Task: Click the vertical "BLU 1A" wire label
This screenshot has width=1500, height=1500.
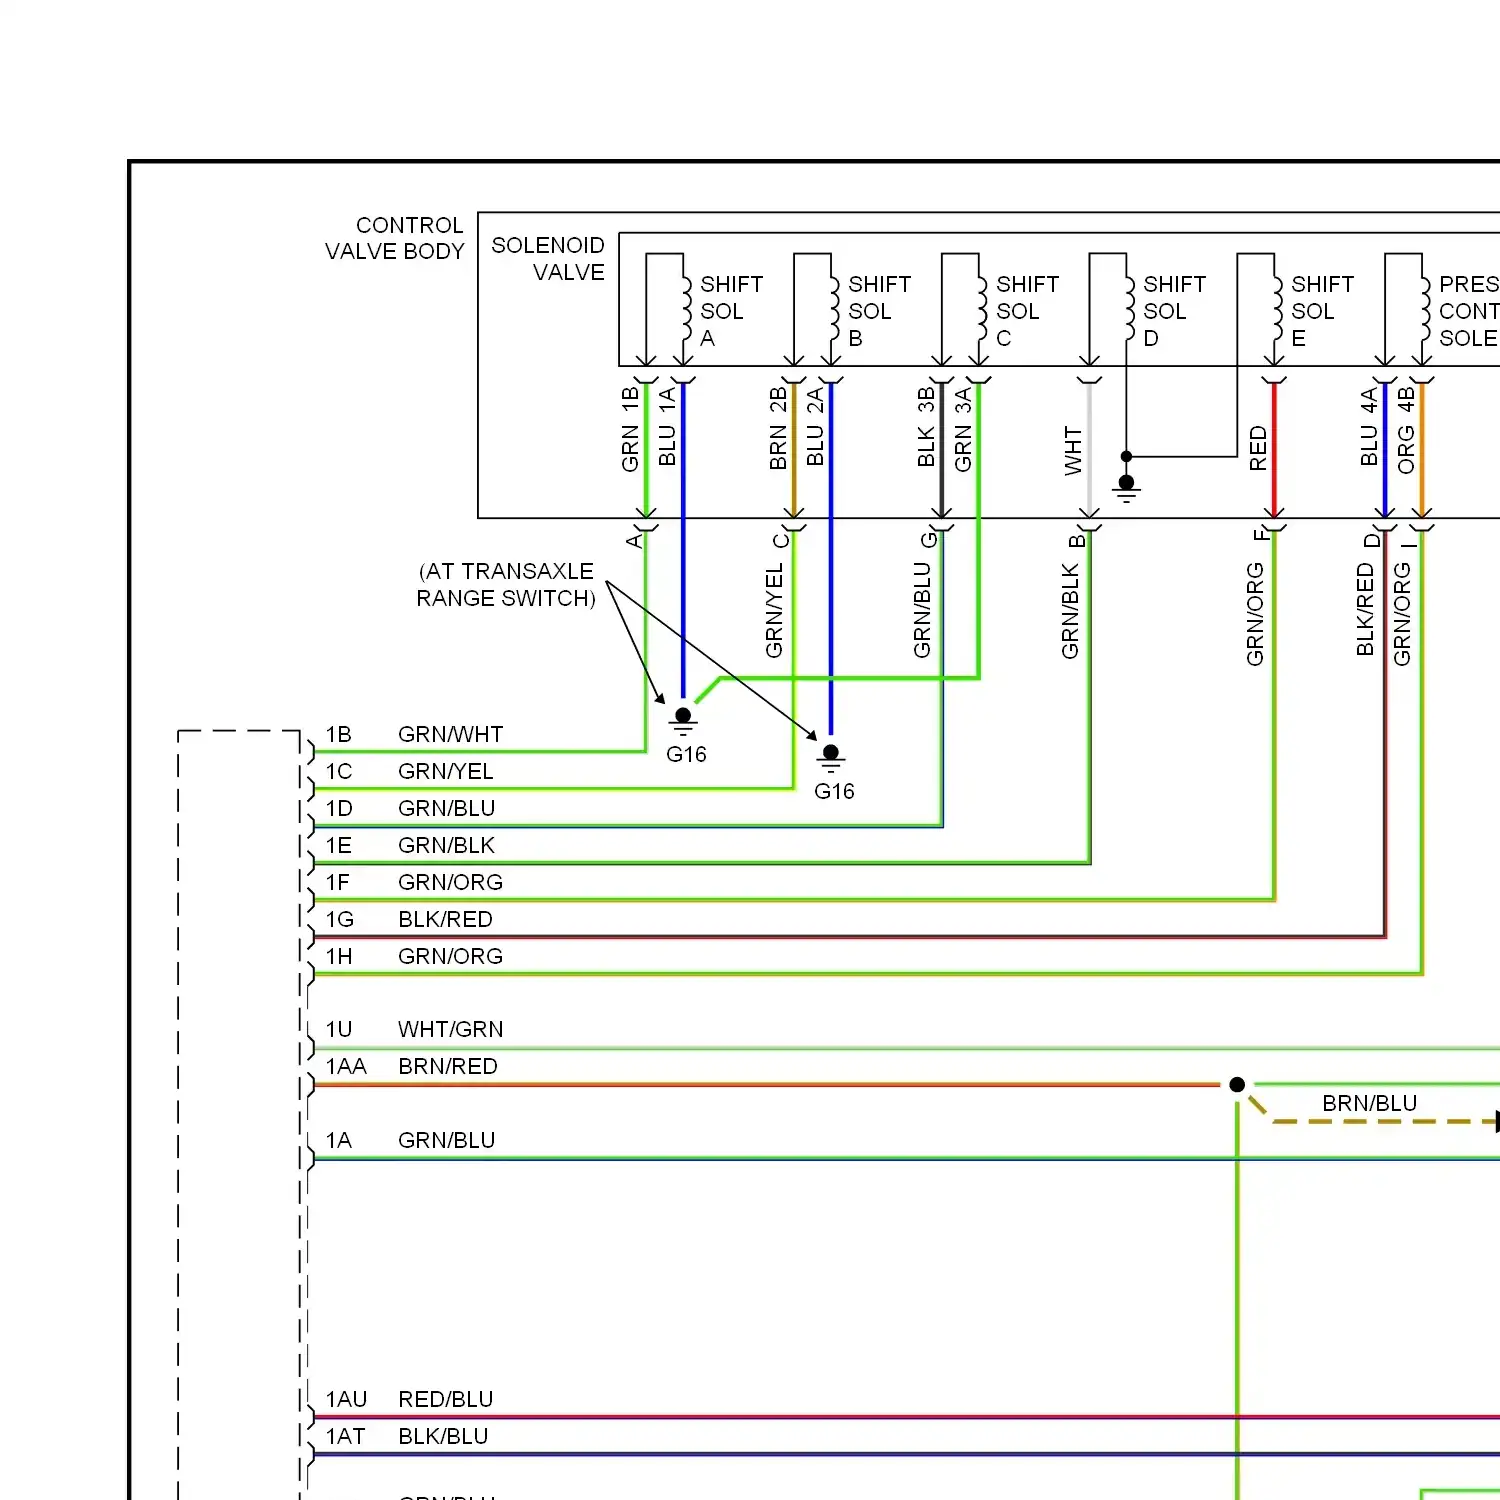Action: pos(667,428)
